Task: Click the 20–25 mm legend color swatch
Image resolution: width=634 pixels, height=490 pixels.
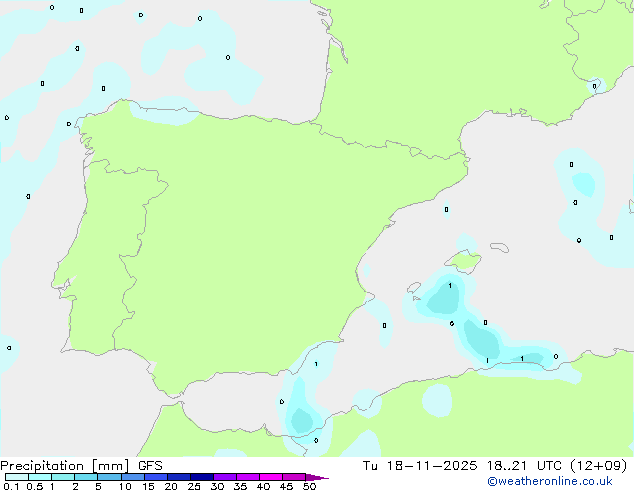Action: click(x=179, y=477)
